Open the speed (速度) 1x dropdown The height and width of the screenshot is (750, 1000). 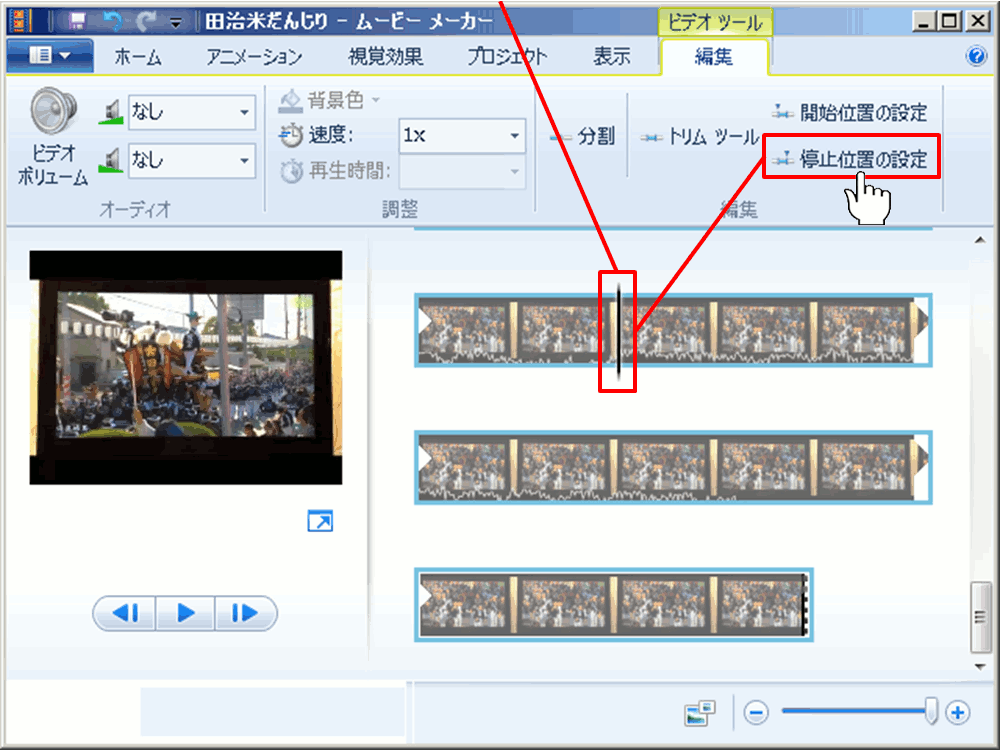pos(515,136)
